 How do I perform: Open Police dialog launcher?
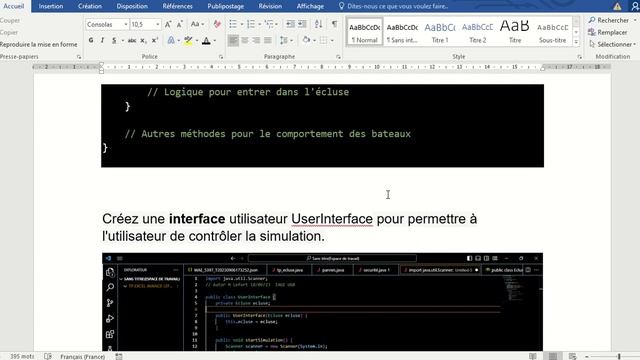[221, 57]
